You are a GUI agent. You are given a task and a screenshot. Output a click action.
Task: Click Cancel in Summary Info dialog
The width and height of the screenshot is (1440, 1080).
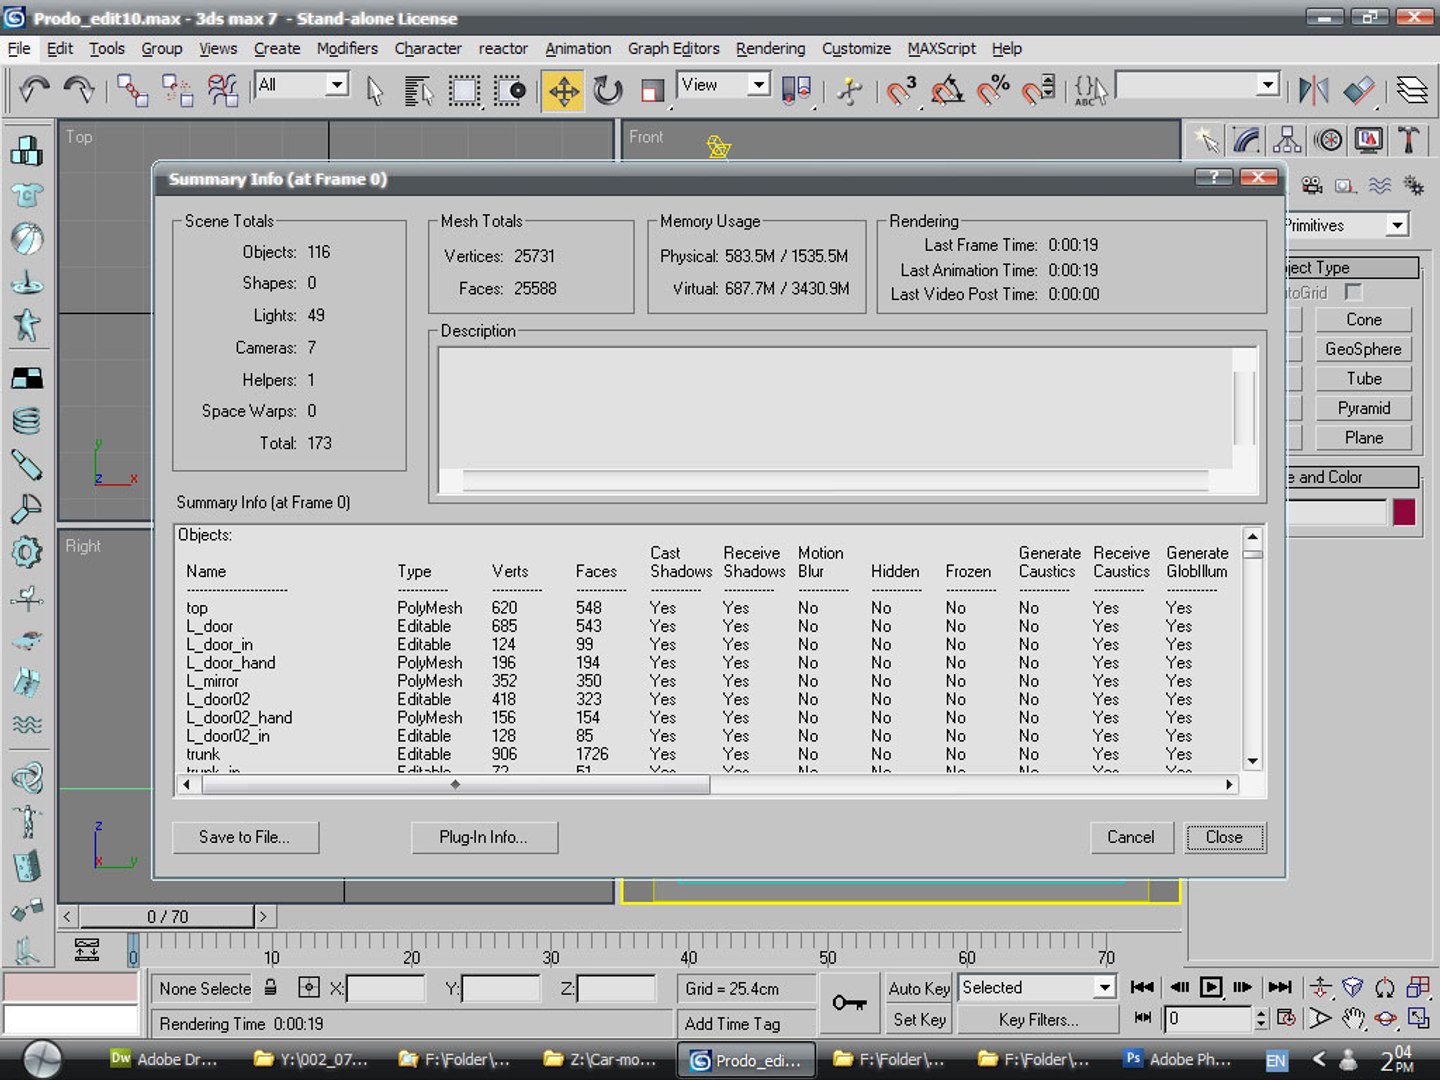click(1131, 837)
